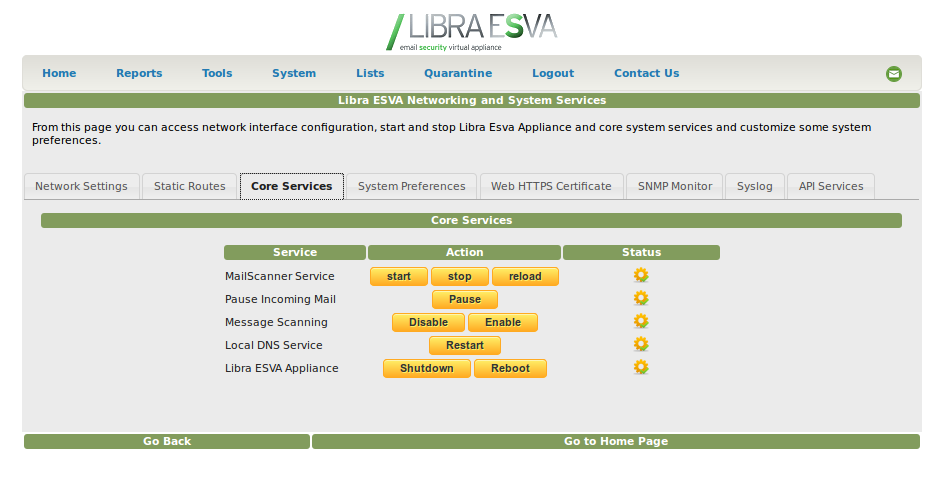Click the Action column header
The image size is (938, 487).
pos(464,252)
